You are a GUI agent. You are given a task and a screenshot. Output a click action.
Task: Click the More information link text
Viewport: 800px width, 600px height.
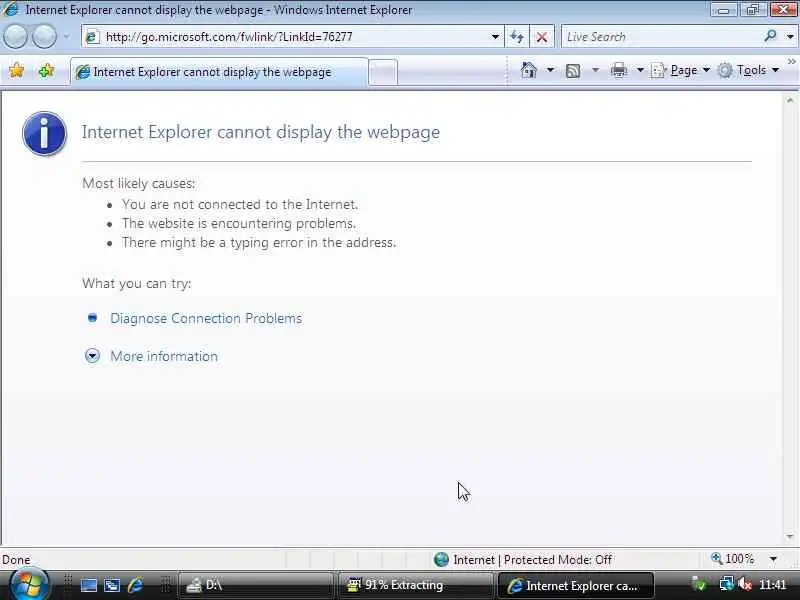pyautogui.click(x=164, y=356)
